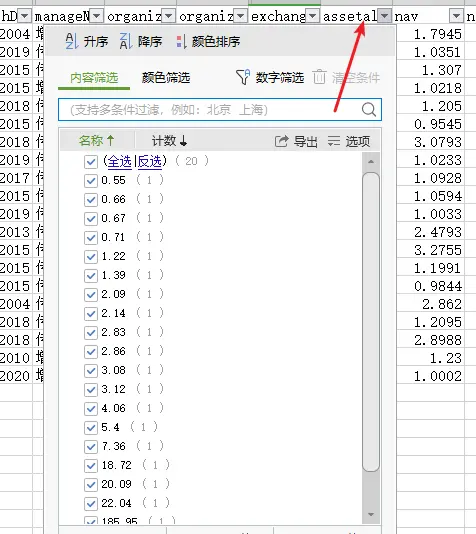
Task: Click 导出 export icon
Action: point(281,141)
